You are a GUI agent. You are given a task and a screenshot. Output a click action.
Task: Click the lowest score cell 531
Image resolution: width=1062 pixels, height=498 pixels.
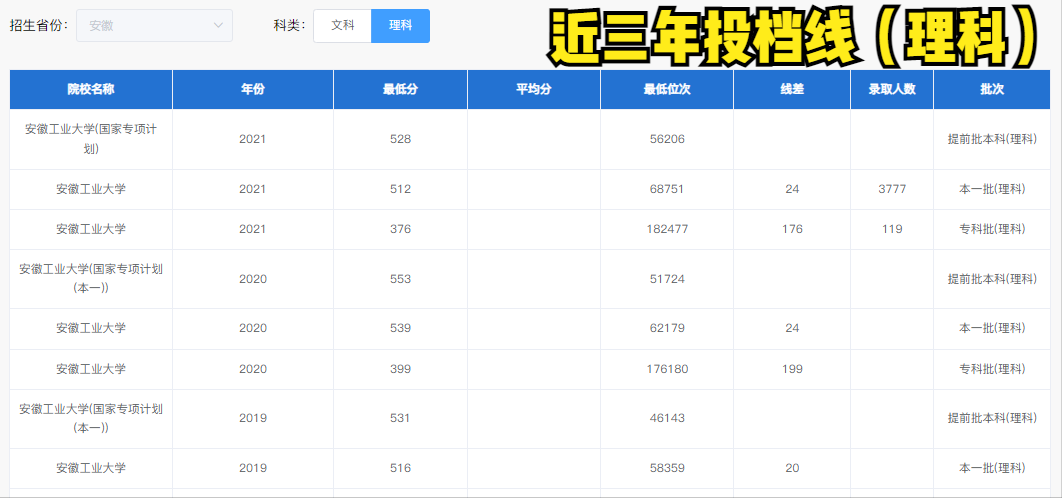point(400,418)
